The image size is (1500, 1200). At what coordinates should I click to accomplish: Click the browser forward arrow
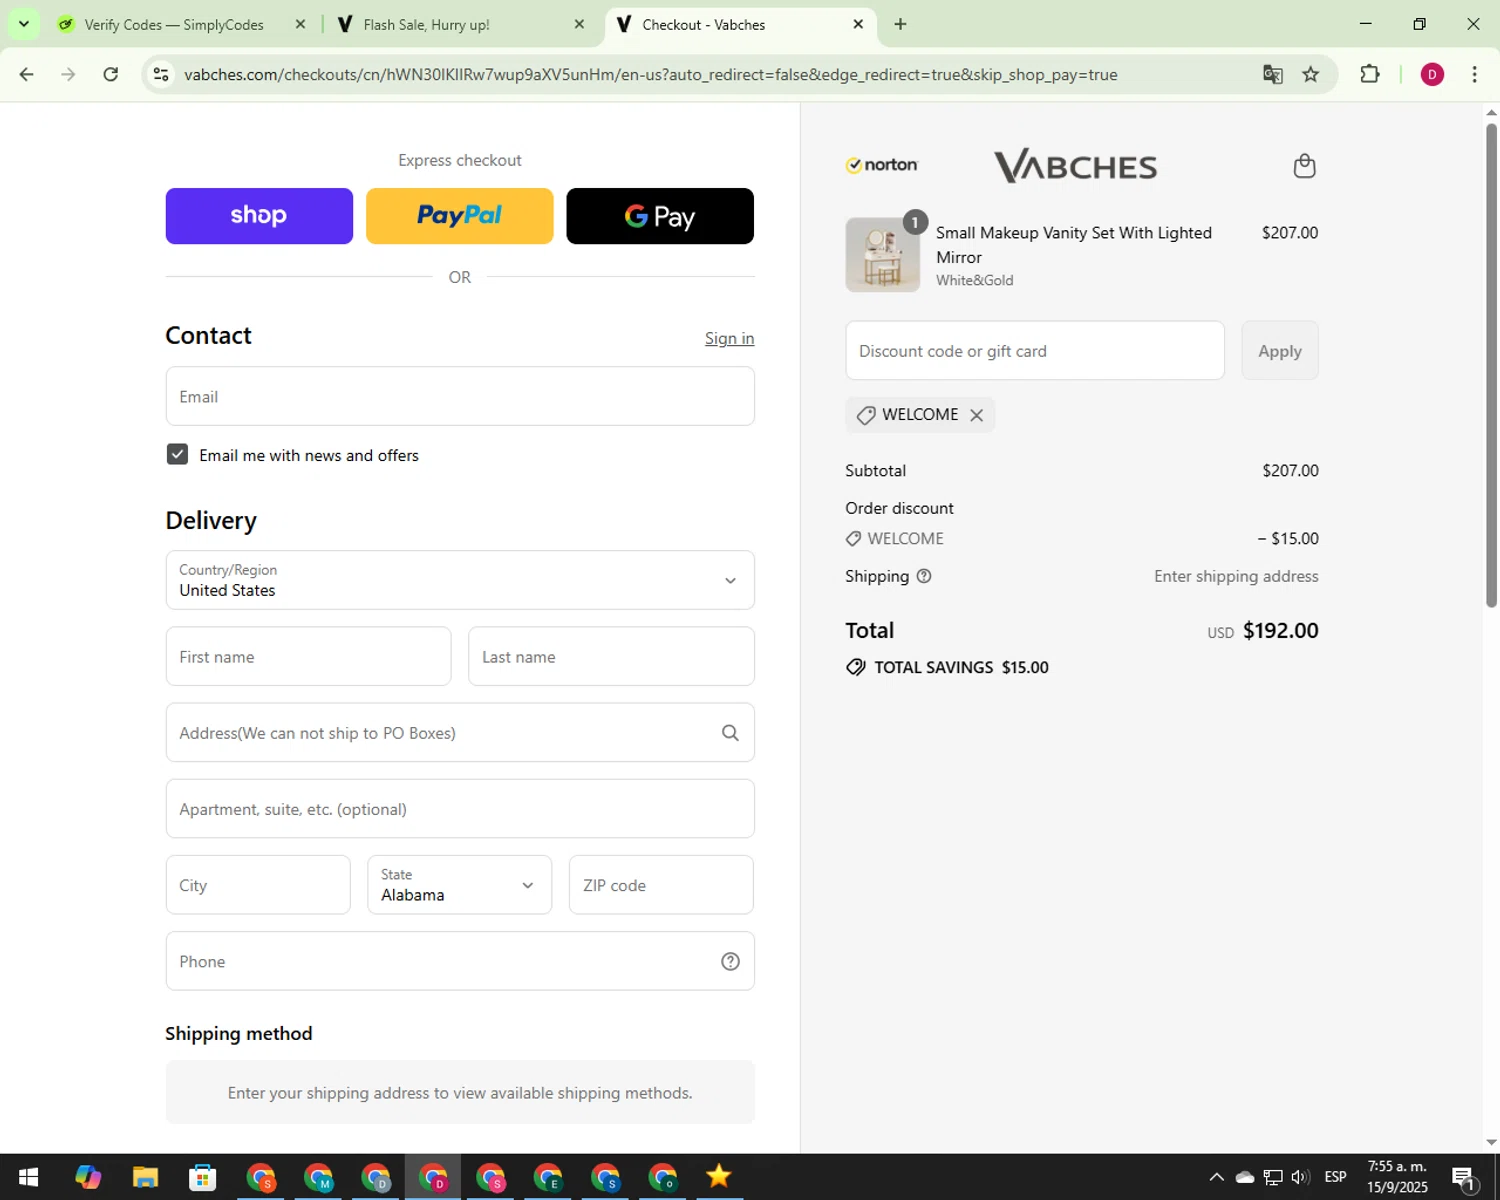pos(68,74)
